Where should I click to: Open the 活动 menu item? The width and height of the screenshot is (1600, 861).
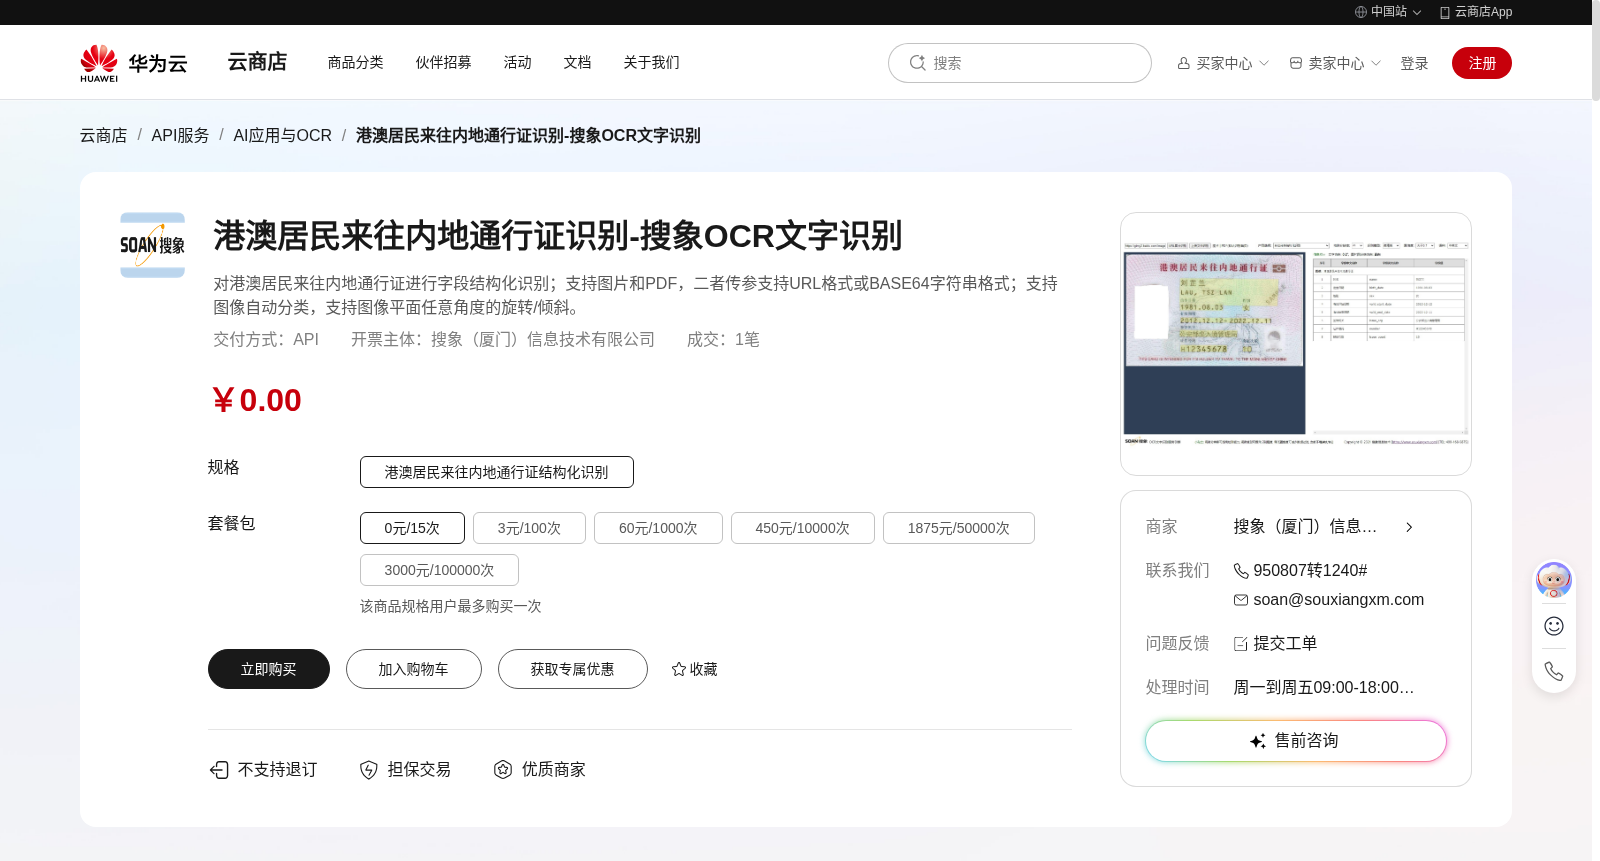point(518,62)
